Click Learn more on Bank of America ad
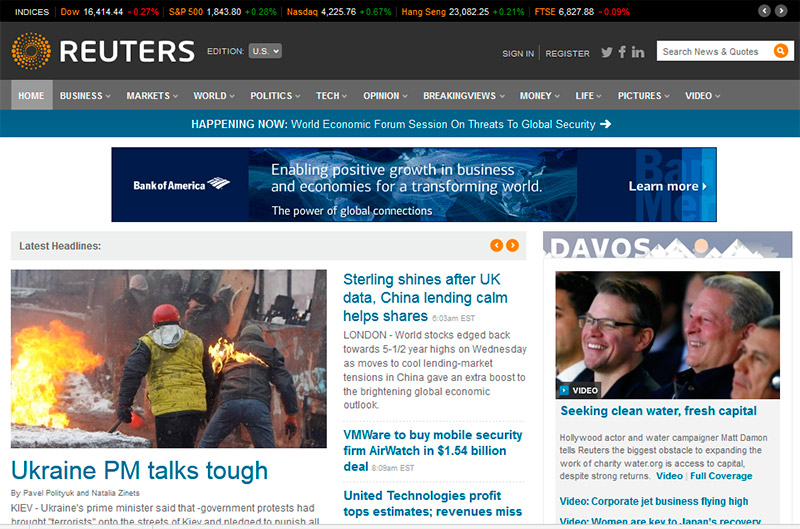 click(667, 186)
